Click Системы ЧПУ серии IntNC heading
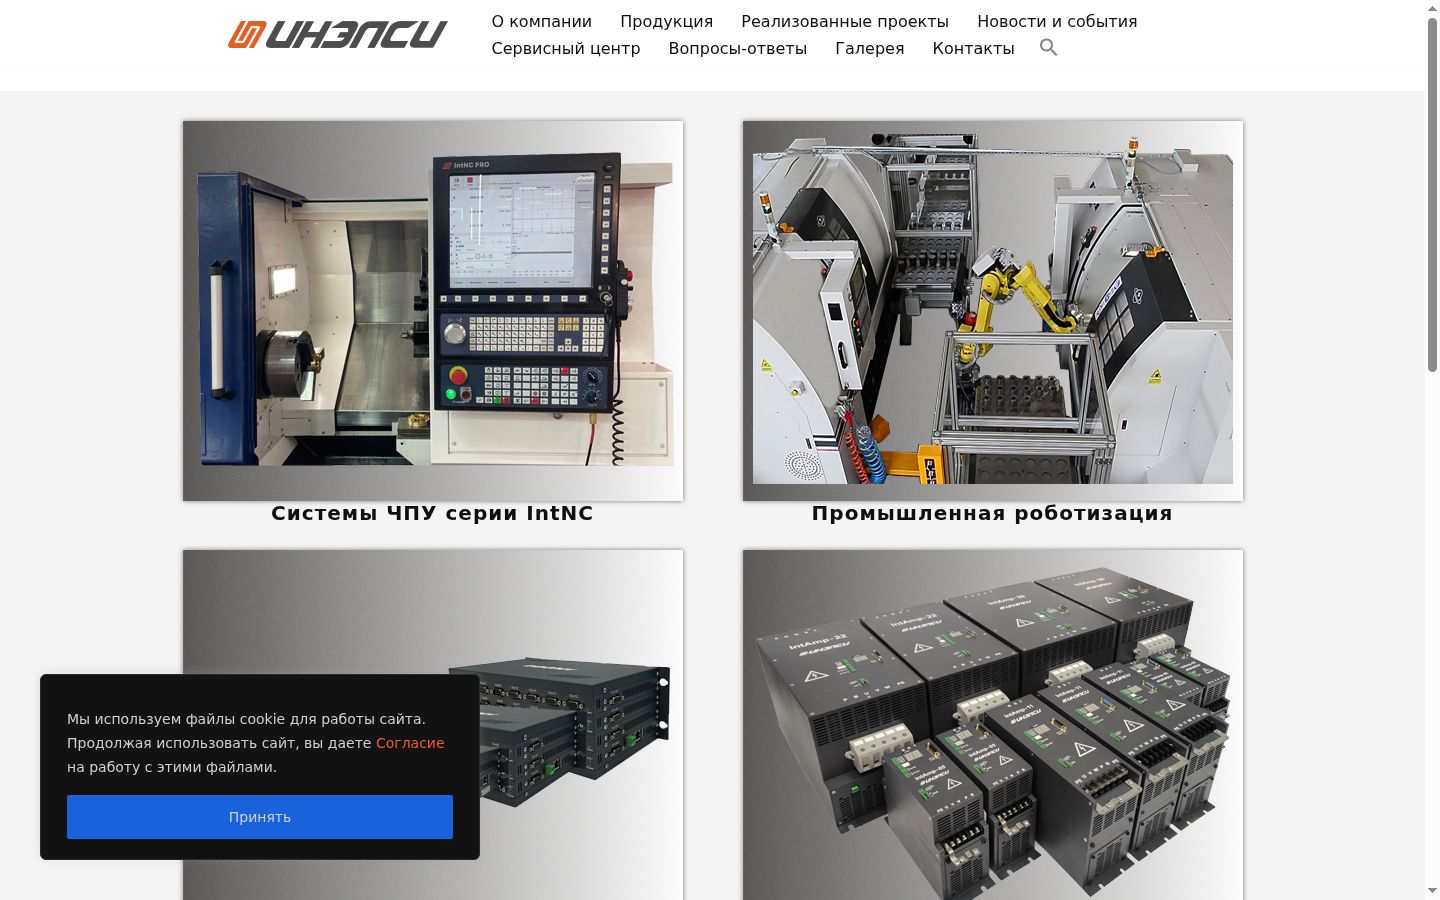This screenshot has width=1440, height=900. (x=433, y=513)
